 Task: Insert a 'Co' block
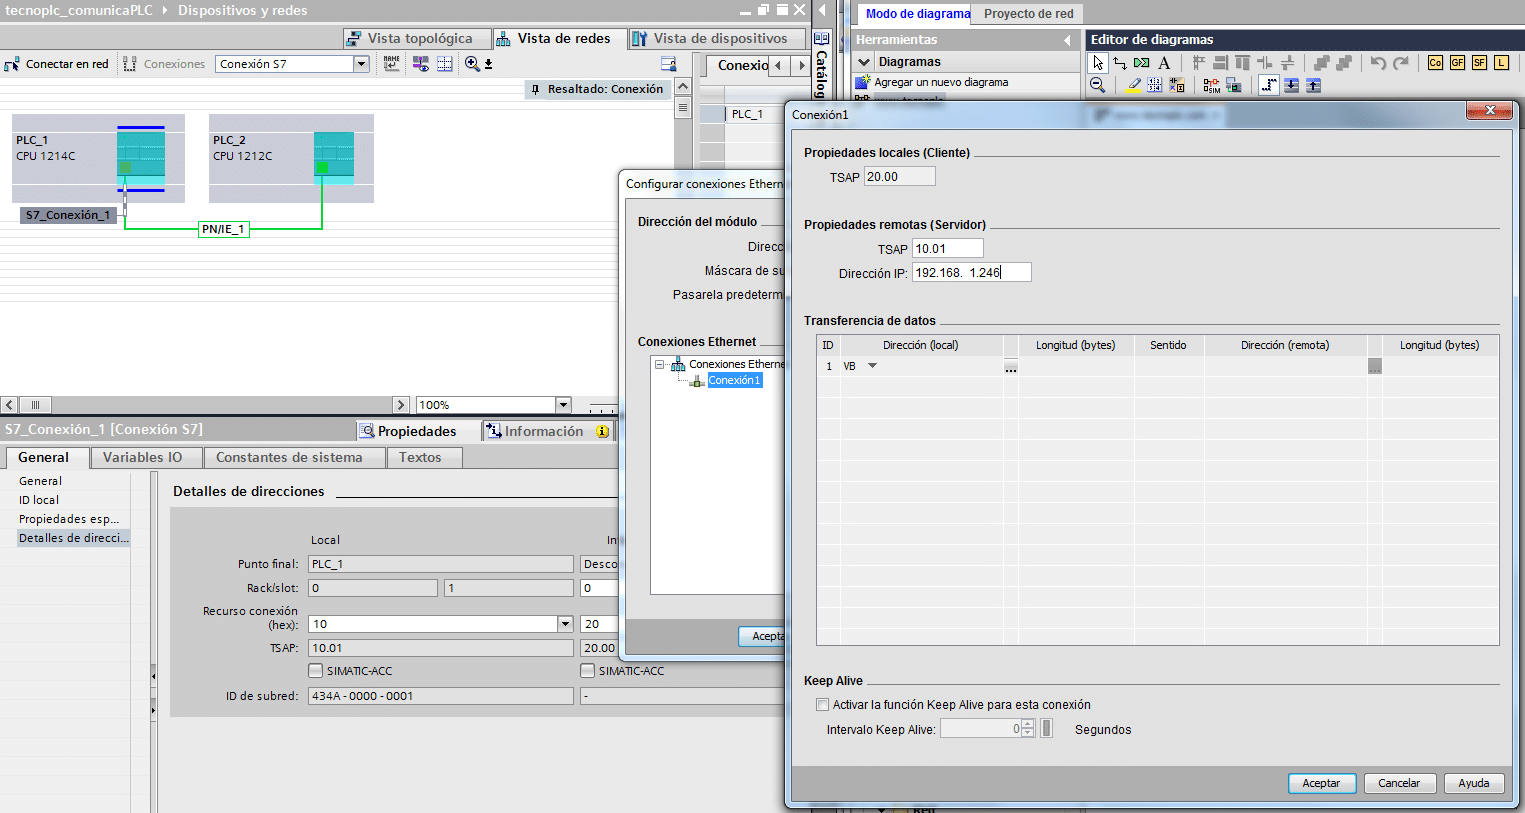1435,62
